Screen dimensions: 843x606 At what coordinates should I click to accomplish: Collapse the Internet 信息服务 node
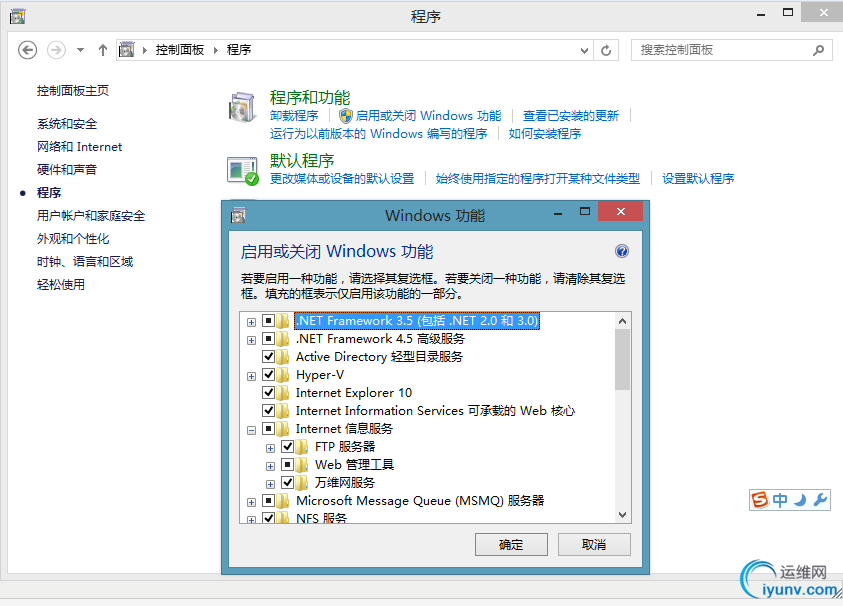coord(251,430)
